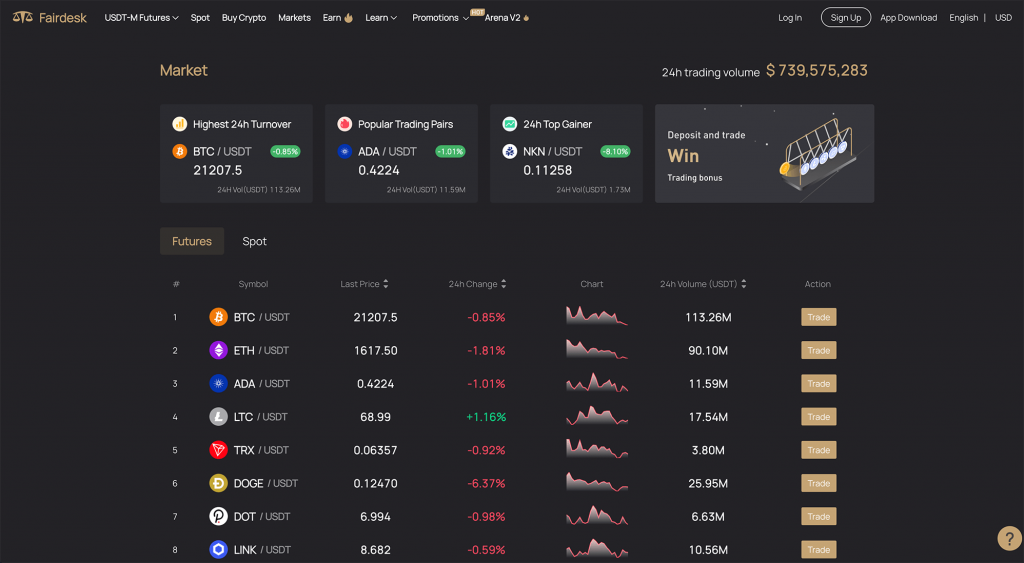
Task: Click the +1.16% change for LTC
Action: 486,417
